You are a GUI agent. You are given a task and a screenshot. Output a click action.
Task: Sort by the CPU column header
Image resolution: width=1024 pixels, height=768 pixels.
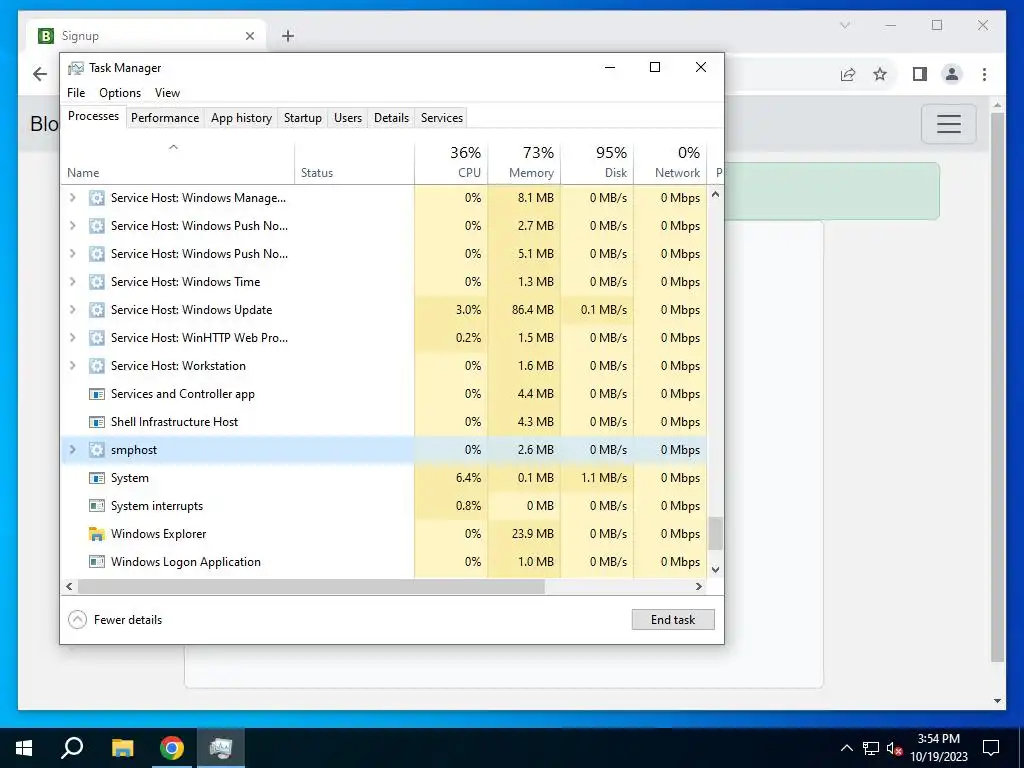(x=451, y=163)
